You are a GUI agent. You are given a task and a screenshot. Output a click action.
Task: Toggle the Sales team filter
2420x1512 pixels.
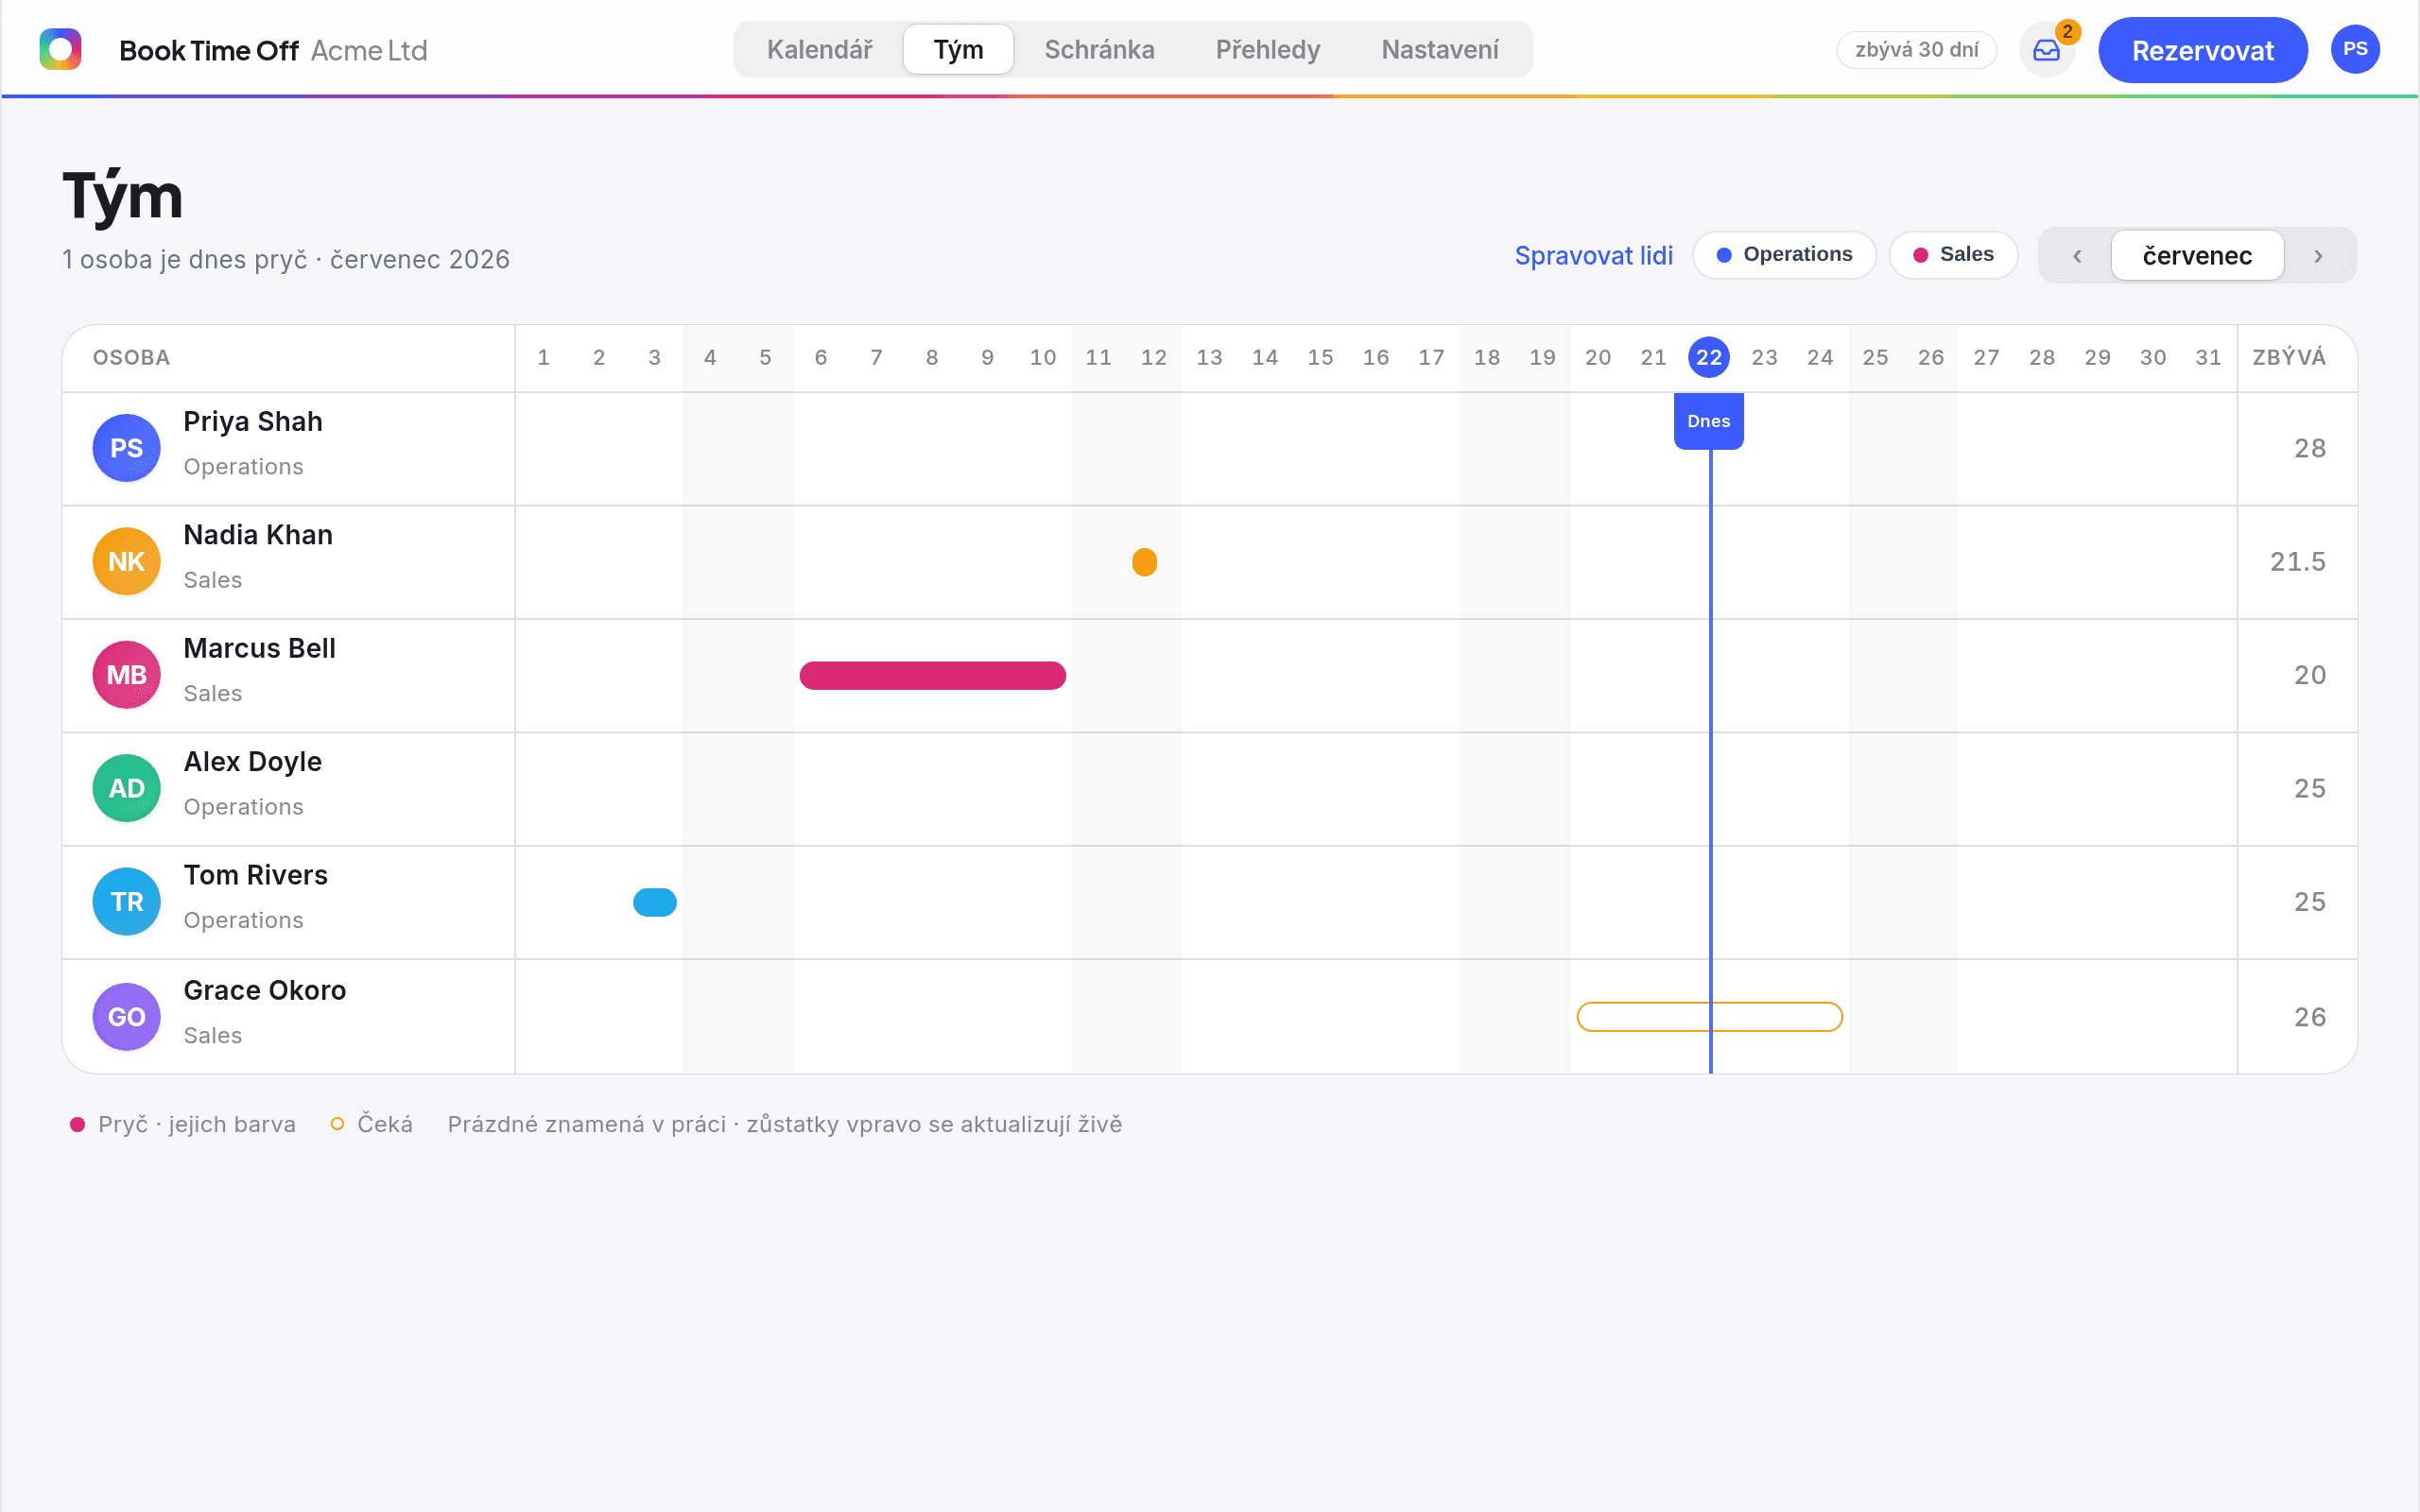(x=1953, y=255)
